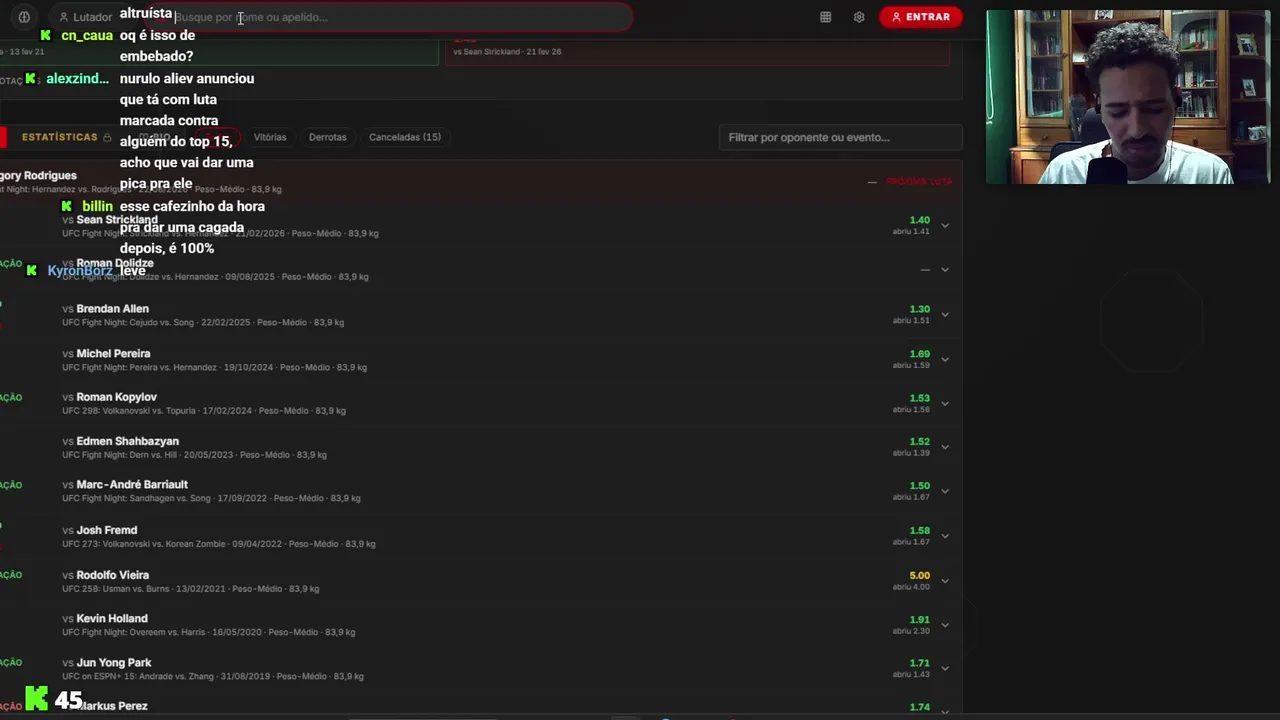Click the PRÓXIMA LUTA label
Screen dimensions: 1280x720
(919, 181)
